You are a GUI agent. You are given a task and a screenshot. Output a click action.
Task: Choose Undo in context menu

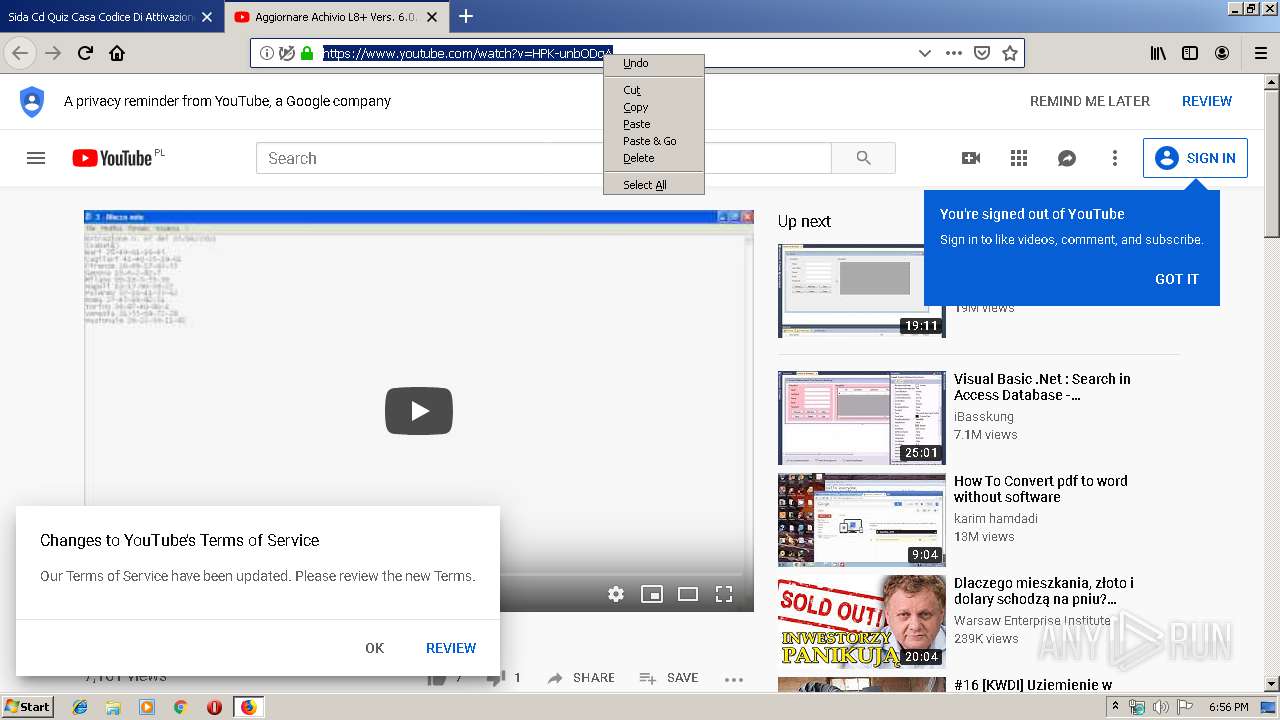coord(654,63)
